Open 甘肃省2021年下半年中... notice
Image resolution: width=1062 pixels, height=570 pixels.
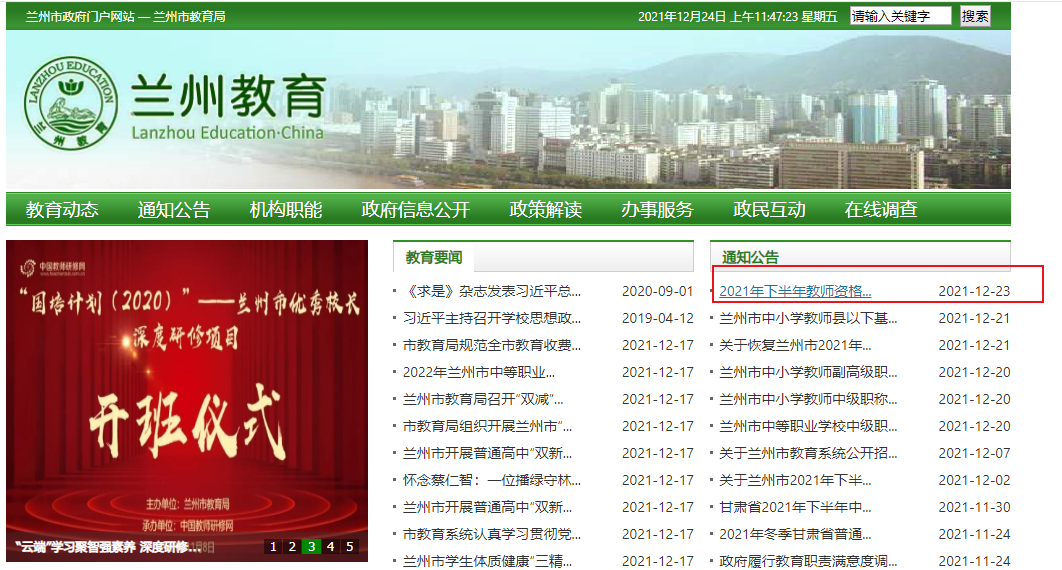[795, 508]
